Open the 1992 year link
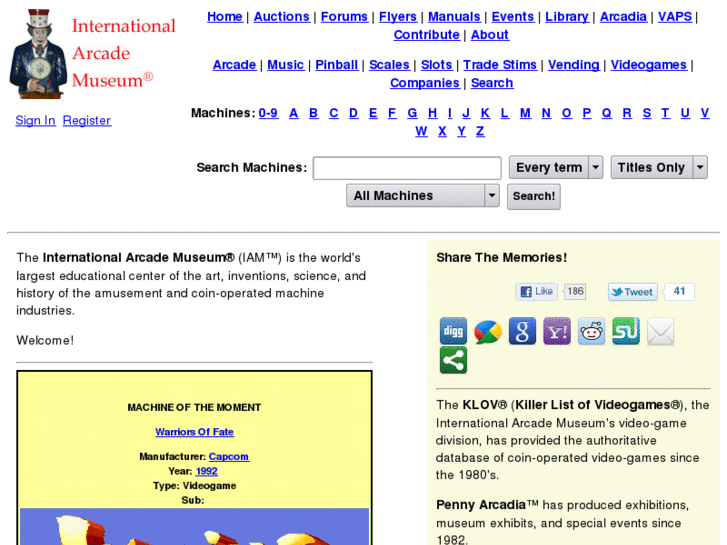Viewport: 727px width, 545px height. (x=206, y=471)
